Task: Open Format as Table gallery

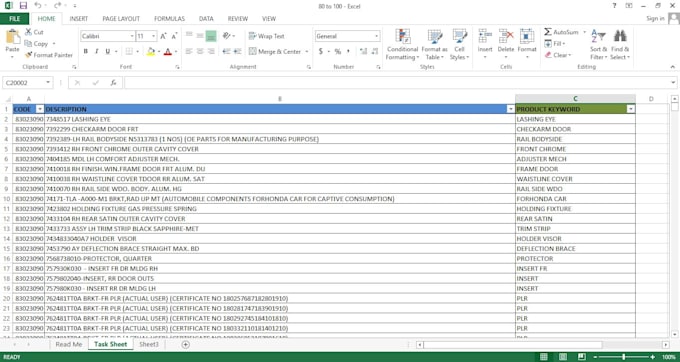Action: point(434,45)
